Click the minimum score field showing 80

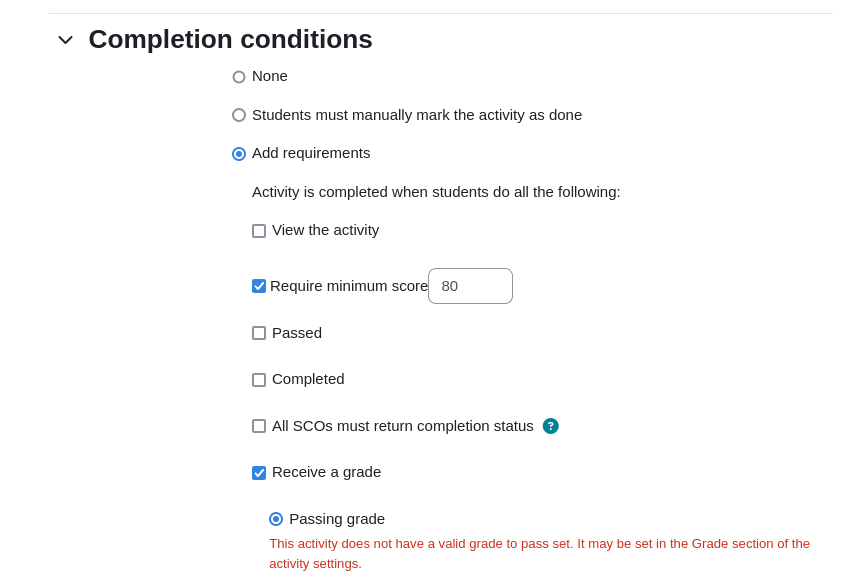tap(470, 286)
